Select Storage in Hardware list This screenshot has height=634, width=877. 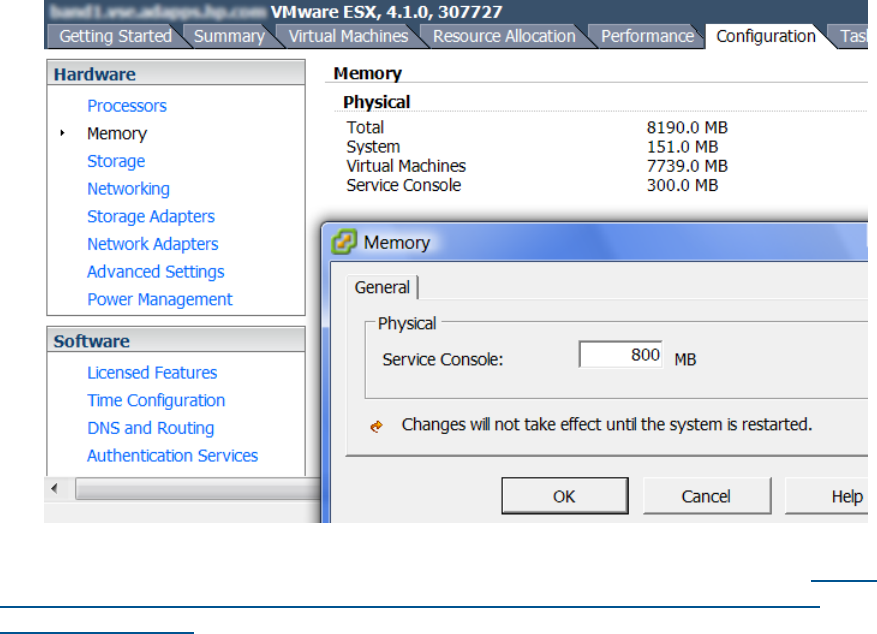coord(116,161)
